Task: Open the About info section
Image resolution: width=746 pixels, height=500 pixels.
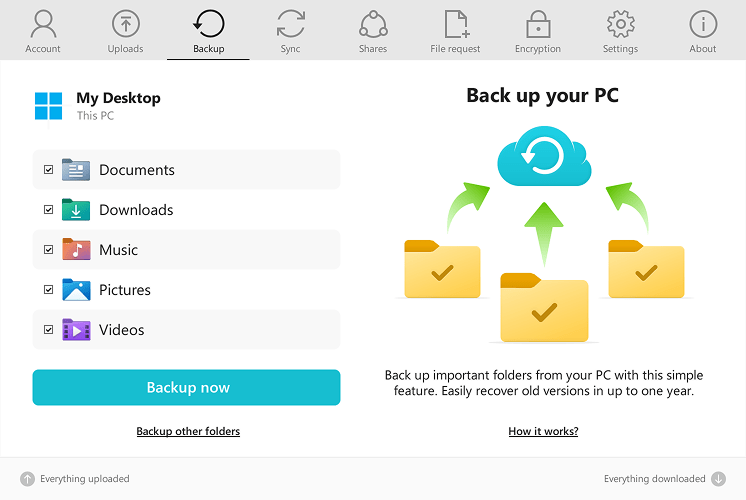Action: click(x=703, y=31)
